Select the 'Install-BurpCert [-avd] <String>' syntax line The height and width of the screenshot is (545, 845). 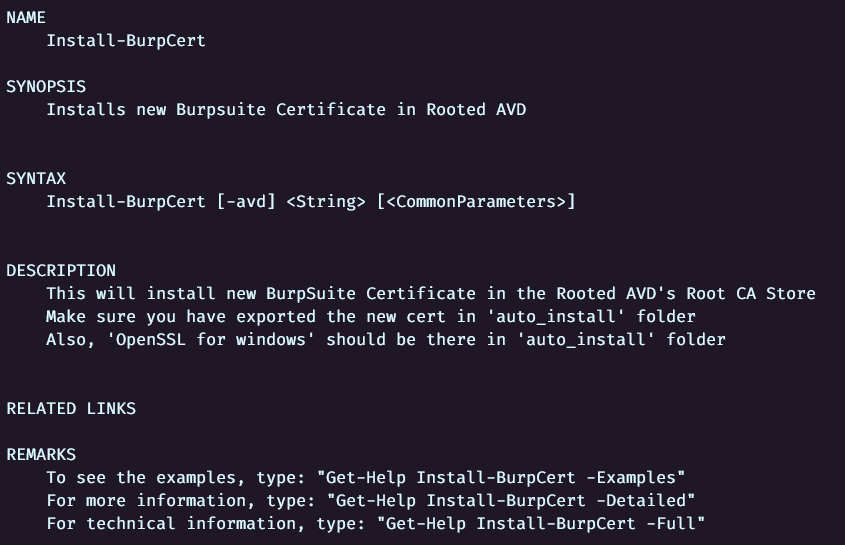point(311,202)
